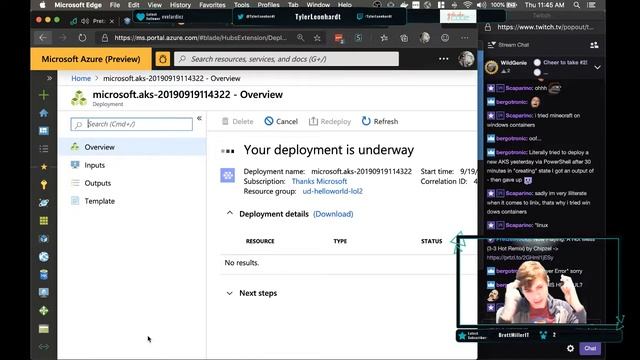640x360 pixels.
Task: Click the Azure preview bug icon
Action: (x=162, y=59)
